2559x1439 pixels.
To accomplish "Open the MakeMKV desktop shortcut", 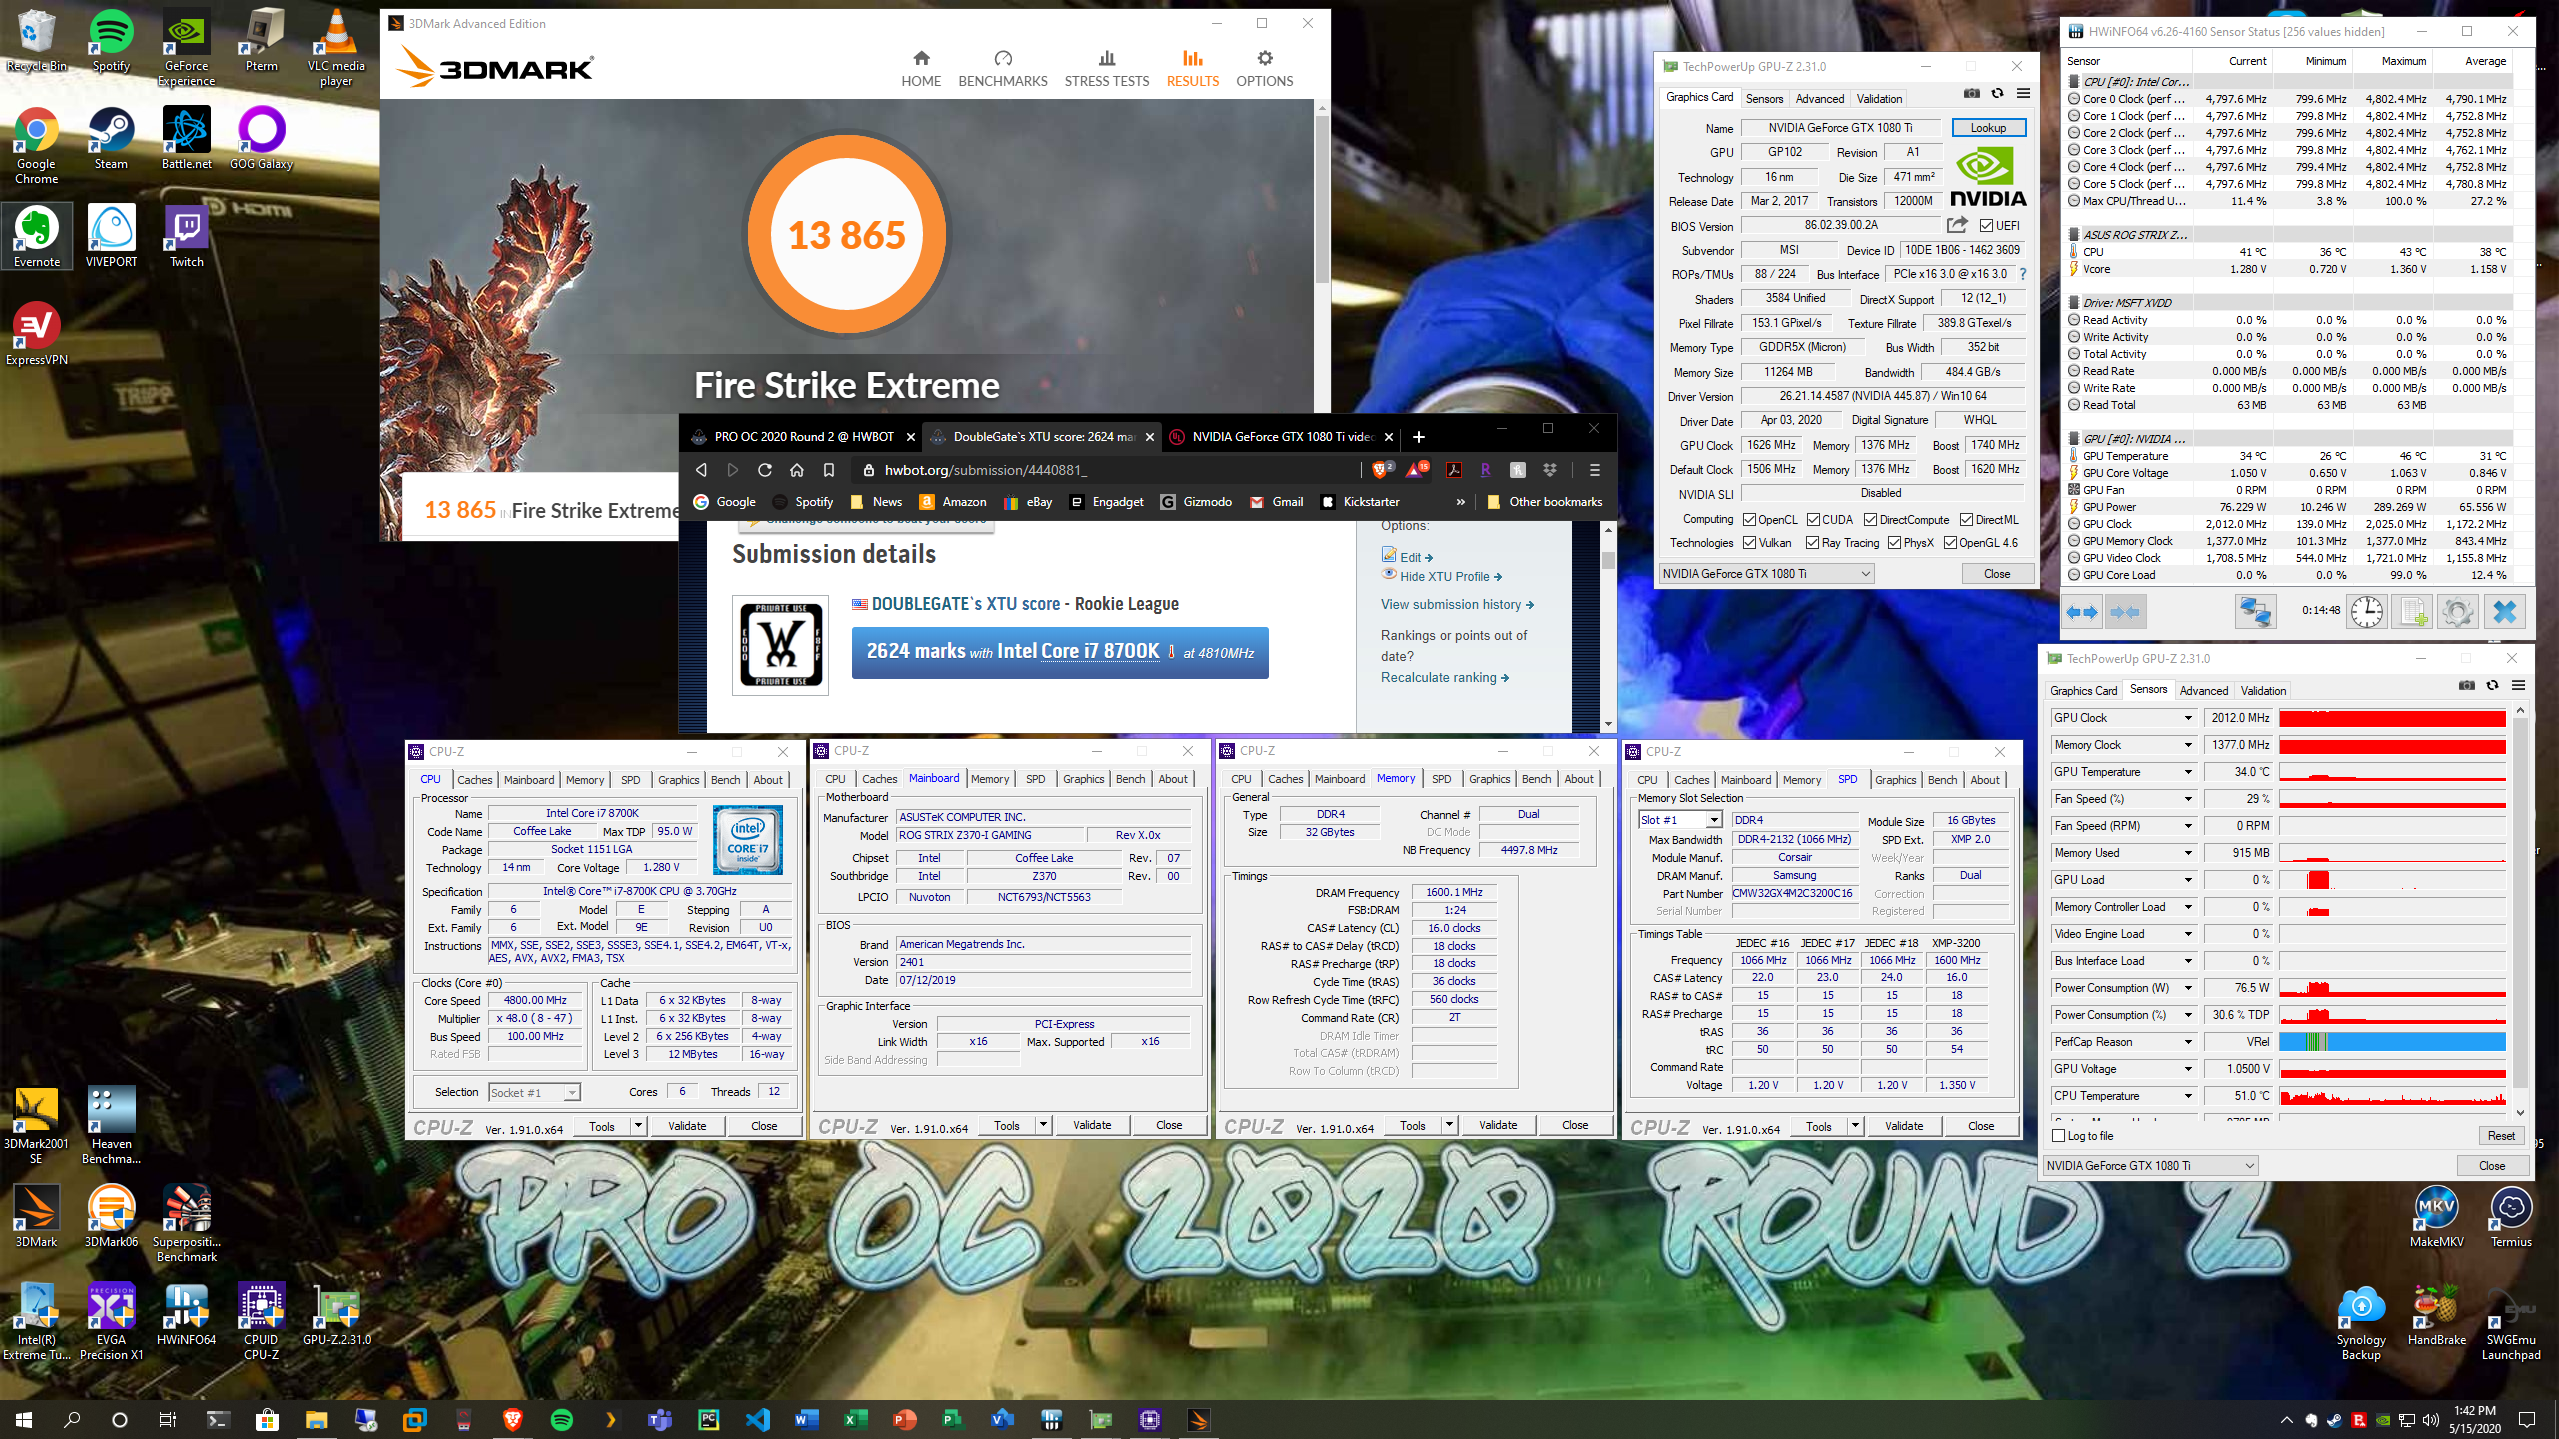I will coord(2436,1216).
